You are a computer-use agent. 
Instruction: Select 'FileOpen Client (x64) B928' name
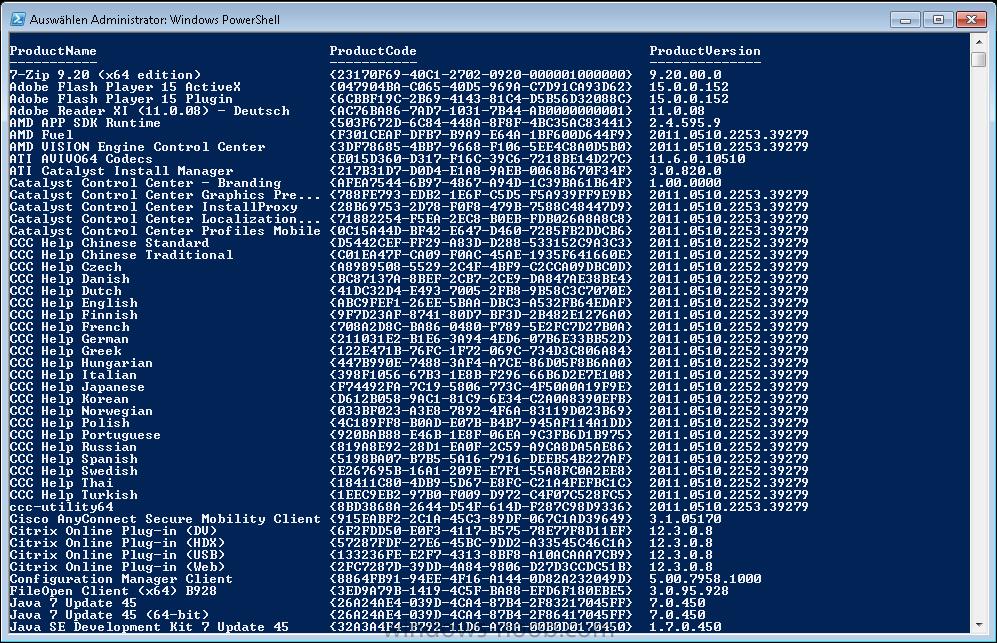click(x=113, y=591)
